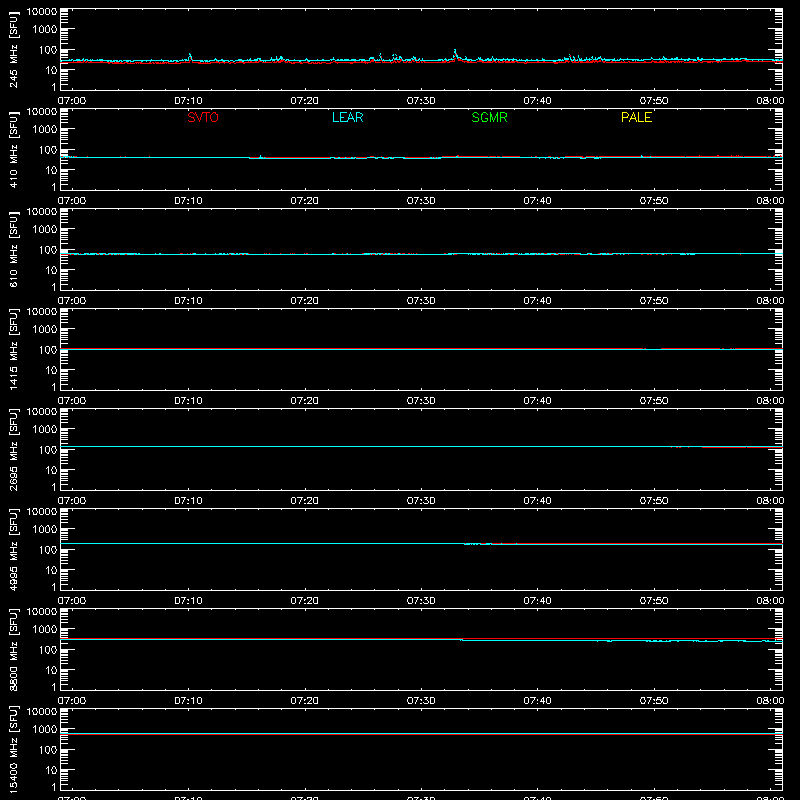Click 07:00 tick label below 610 MHz panel

click(x=72, y=301)
